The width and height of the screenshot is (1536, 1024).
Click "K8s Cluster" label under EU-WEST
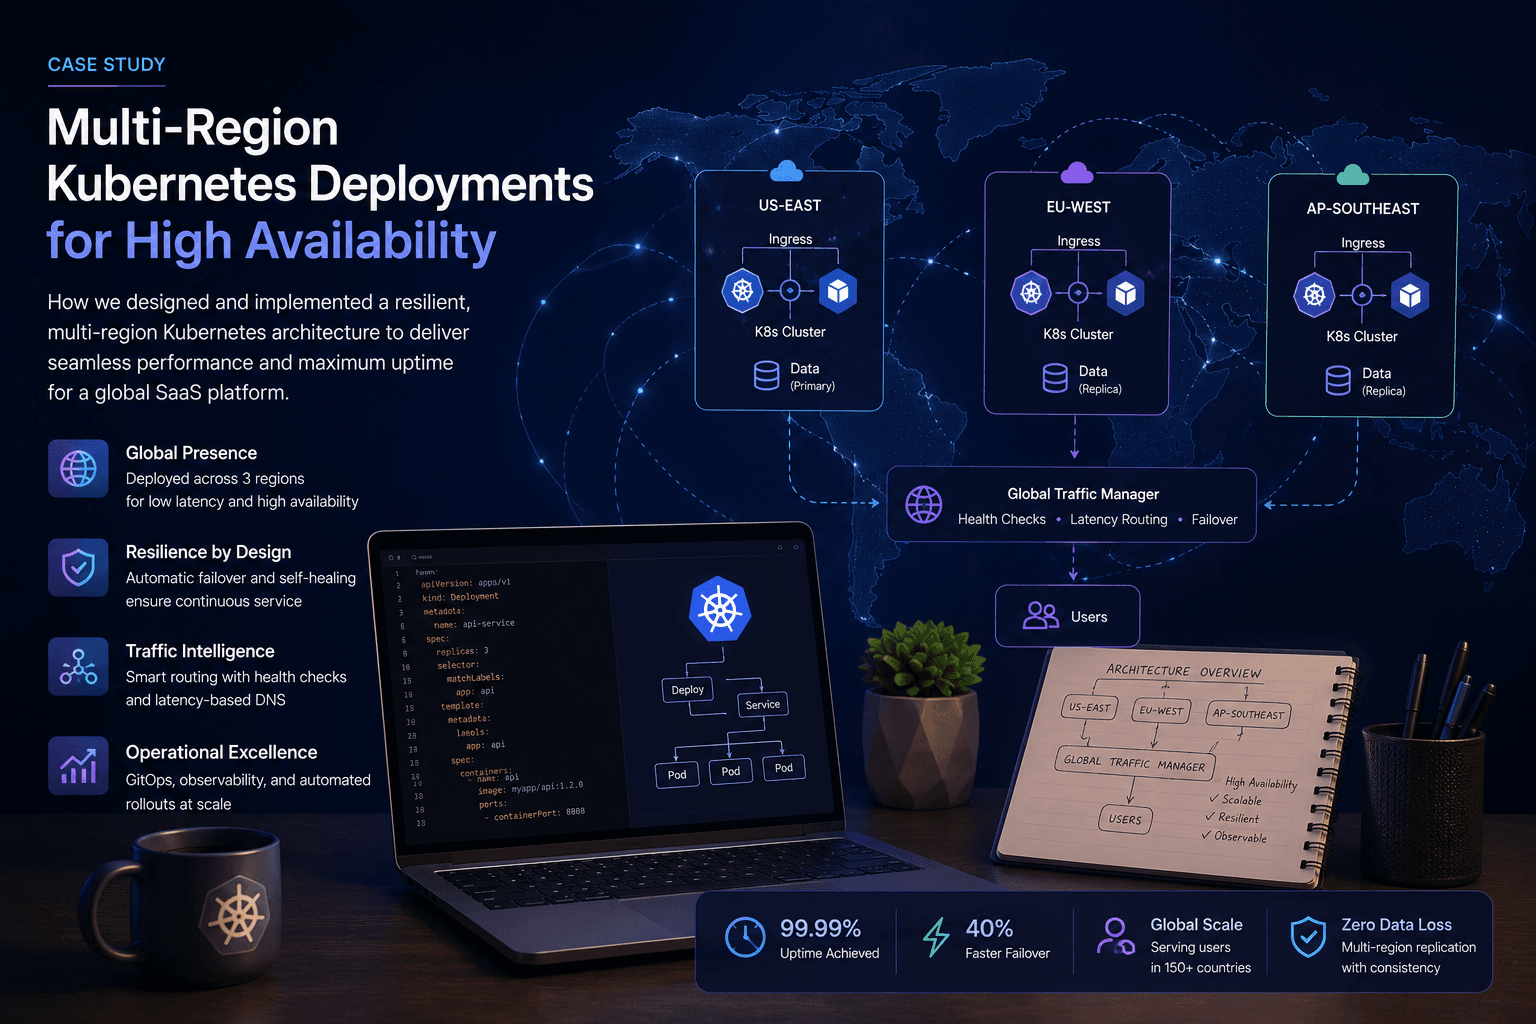1078,334
